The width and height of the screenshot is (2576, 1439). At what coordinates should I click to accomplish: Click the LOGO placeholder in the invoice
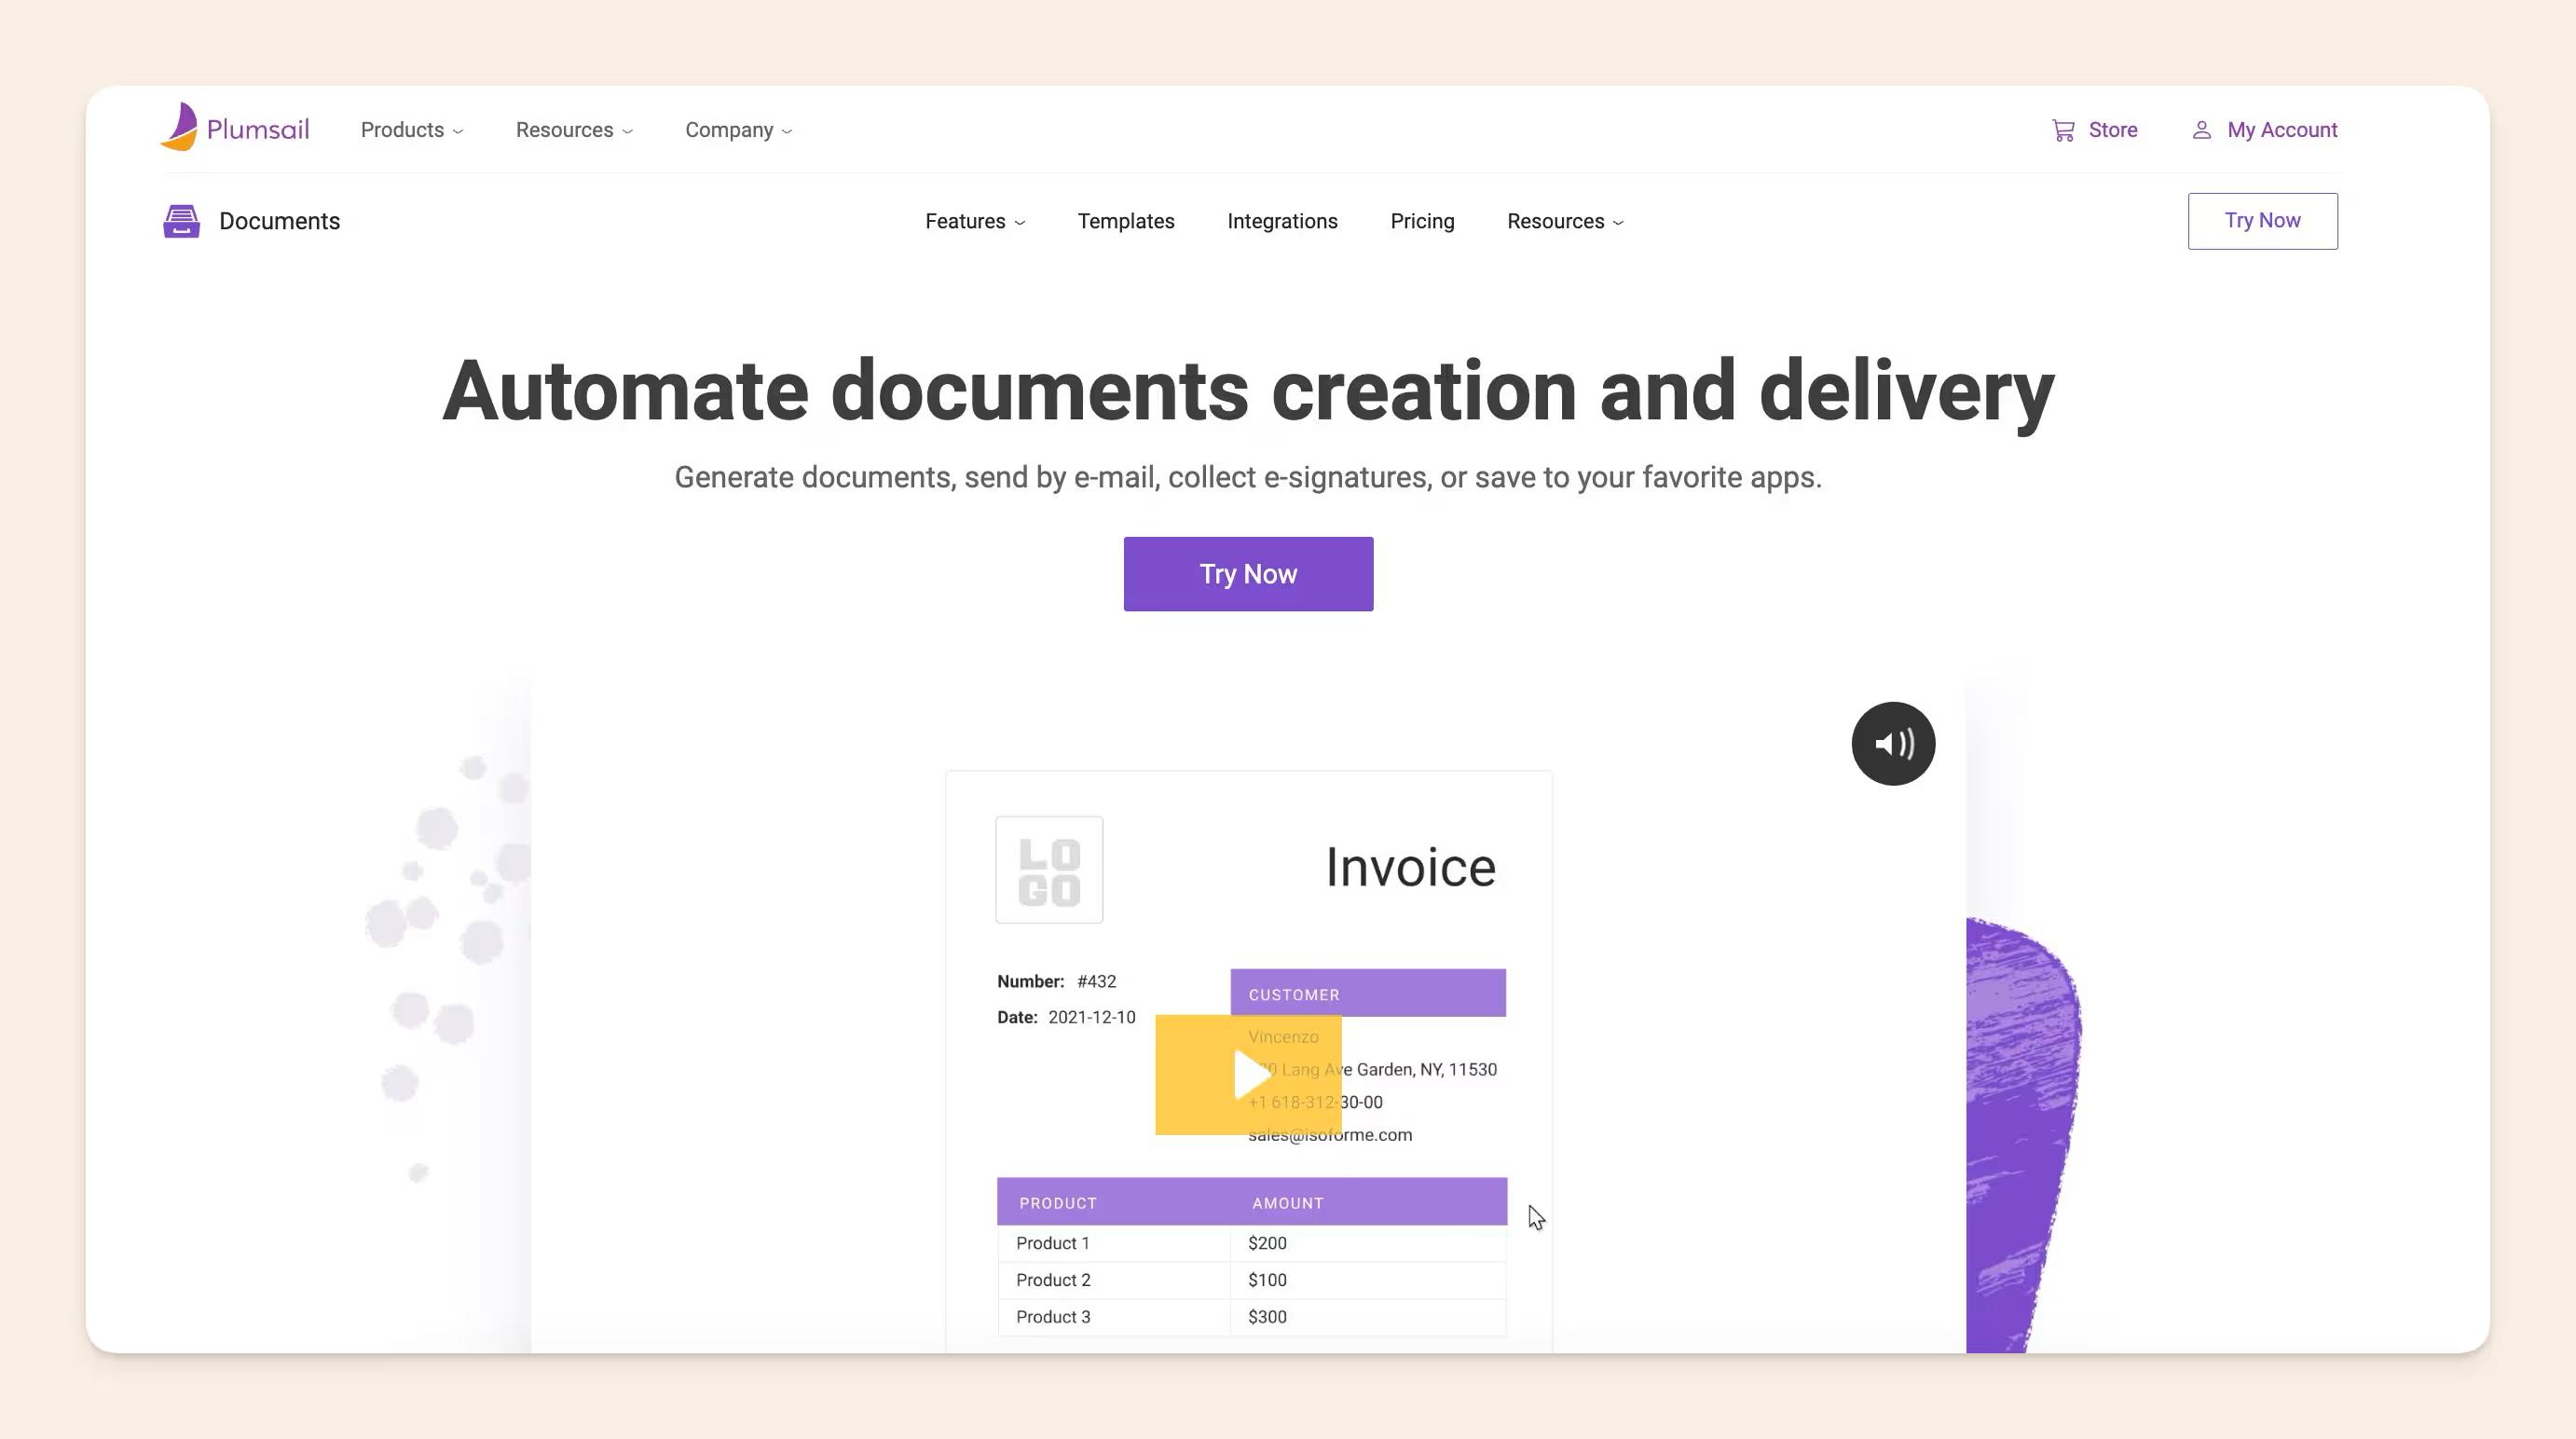tap(1049, 869)
